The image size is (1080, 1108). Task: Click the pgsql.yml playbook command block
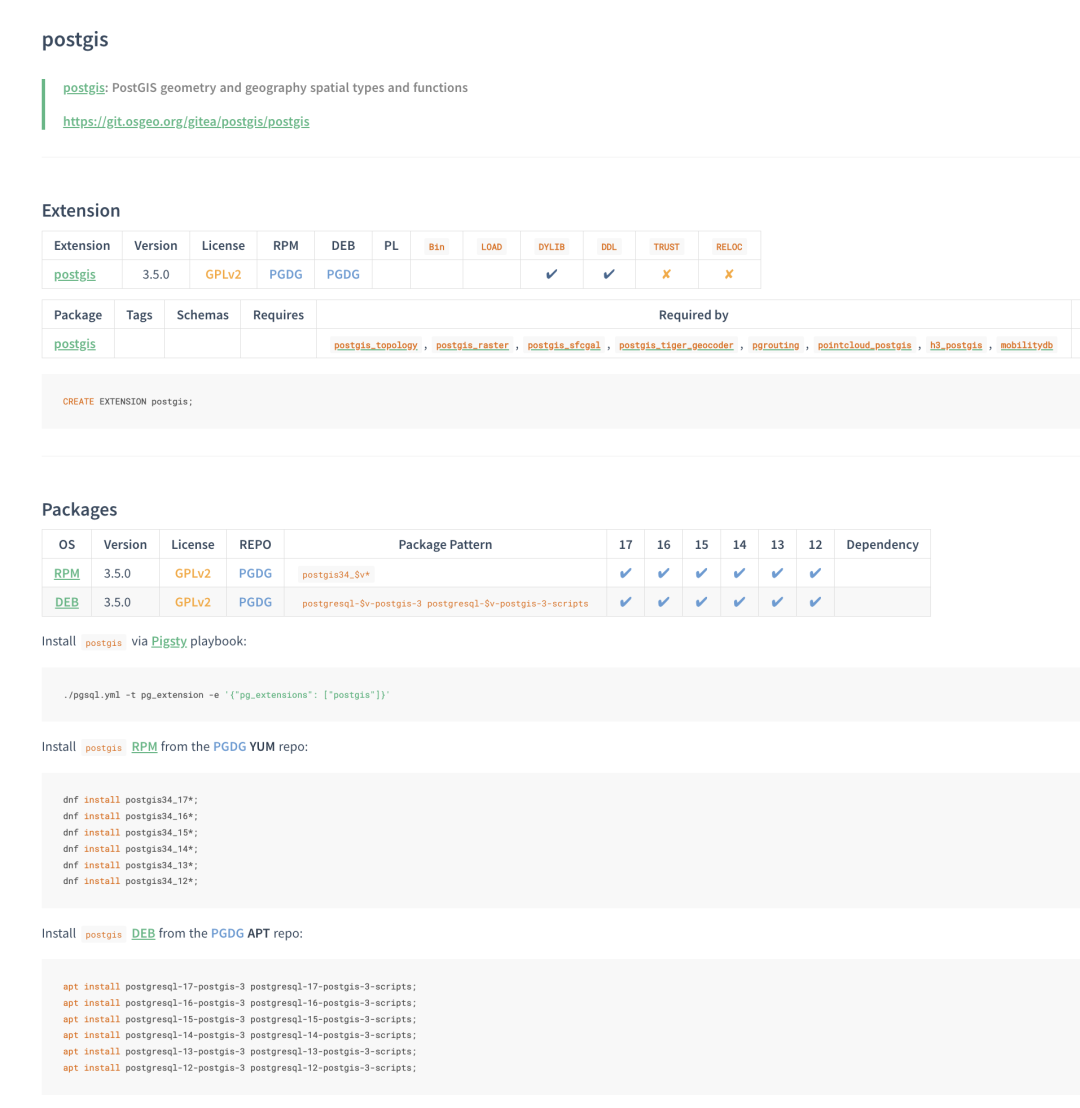click(x=560, y=695)
